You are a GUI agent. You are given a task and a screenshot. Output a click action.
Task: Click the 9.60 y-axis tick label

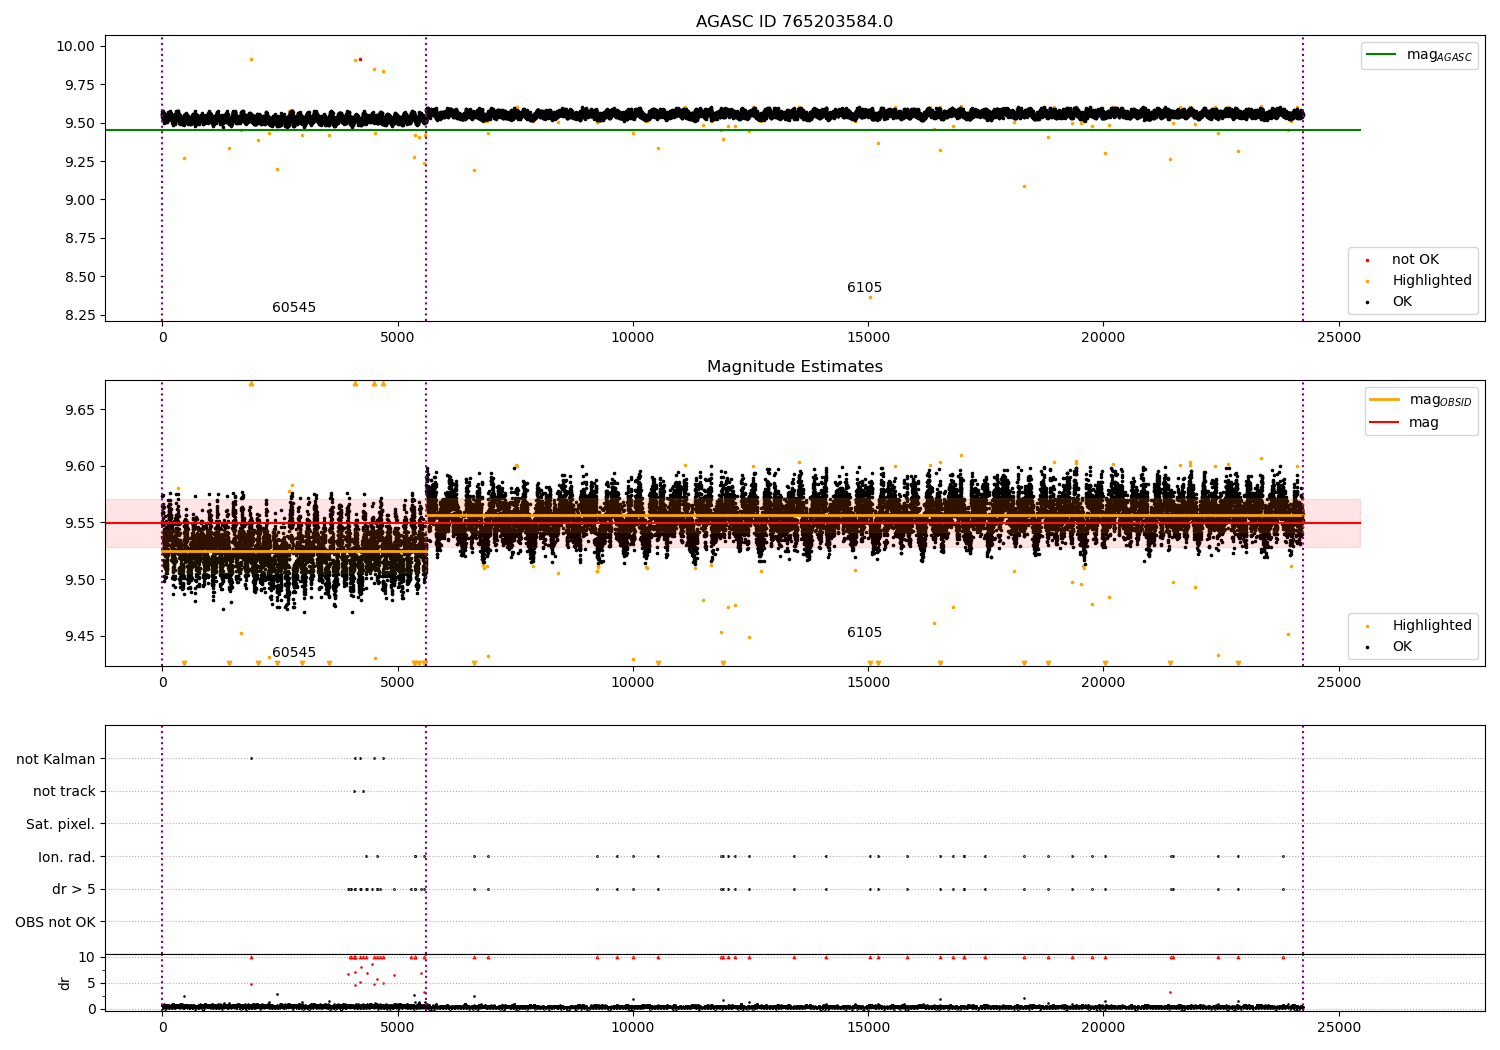(80, 466)
